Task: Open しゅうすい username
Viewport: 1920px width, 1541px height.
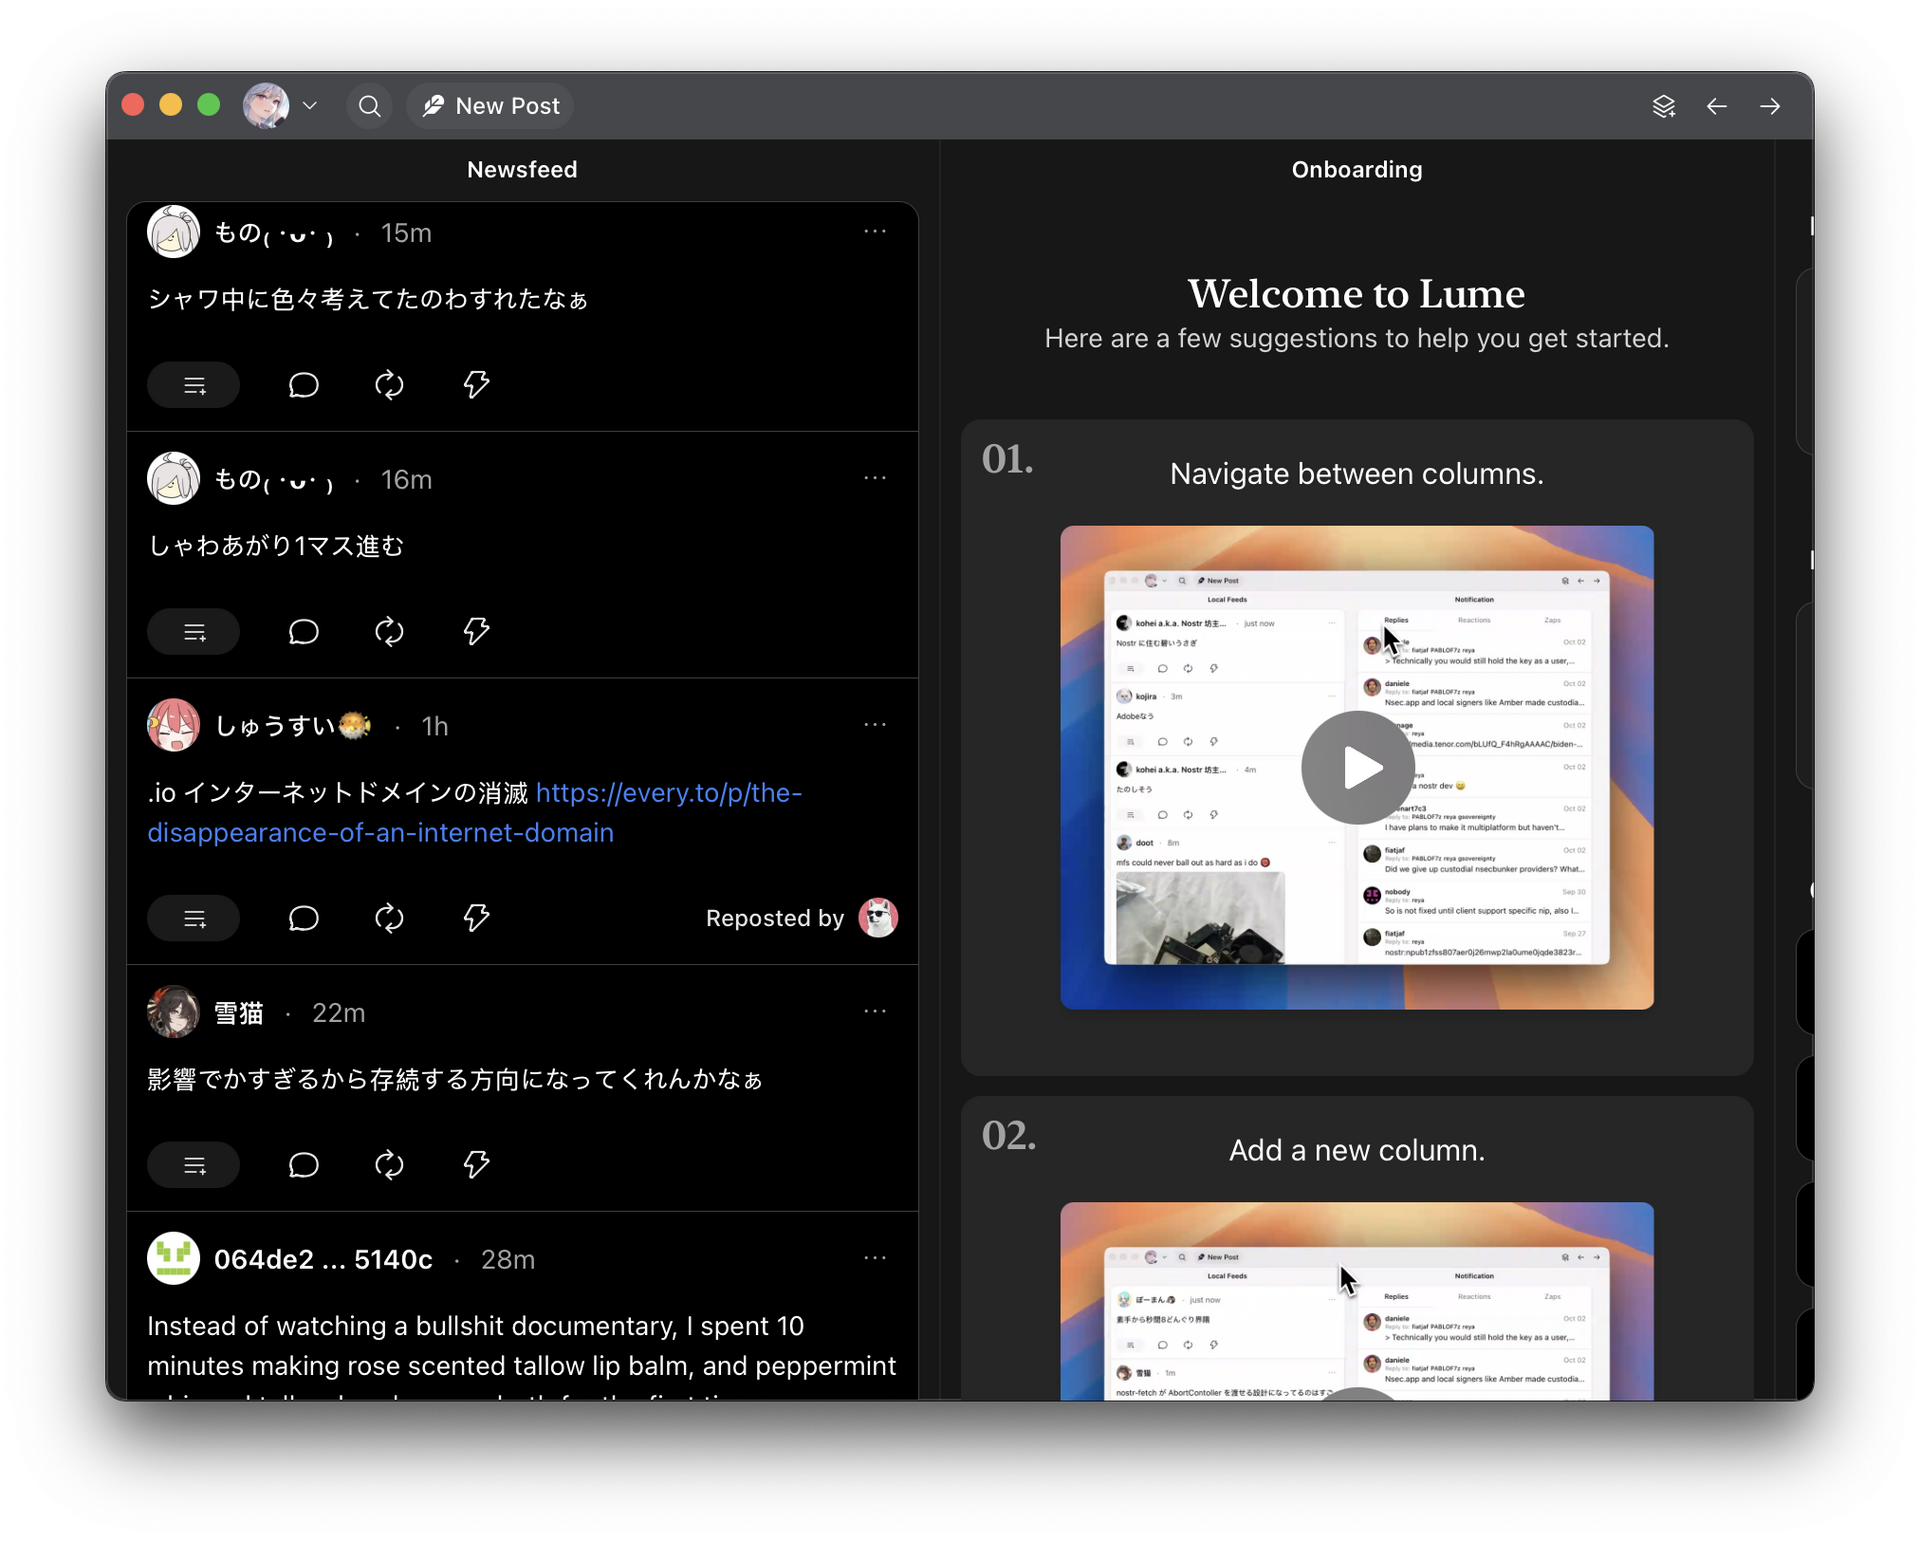Action: coord(293,725)
